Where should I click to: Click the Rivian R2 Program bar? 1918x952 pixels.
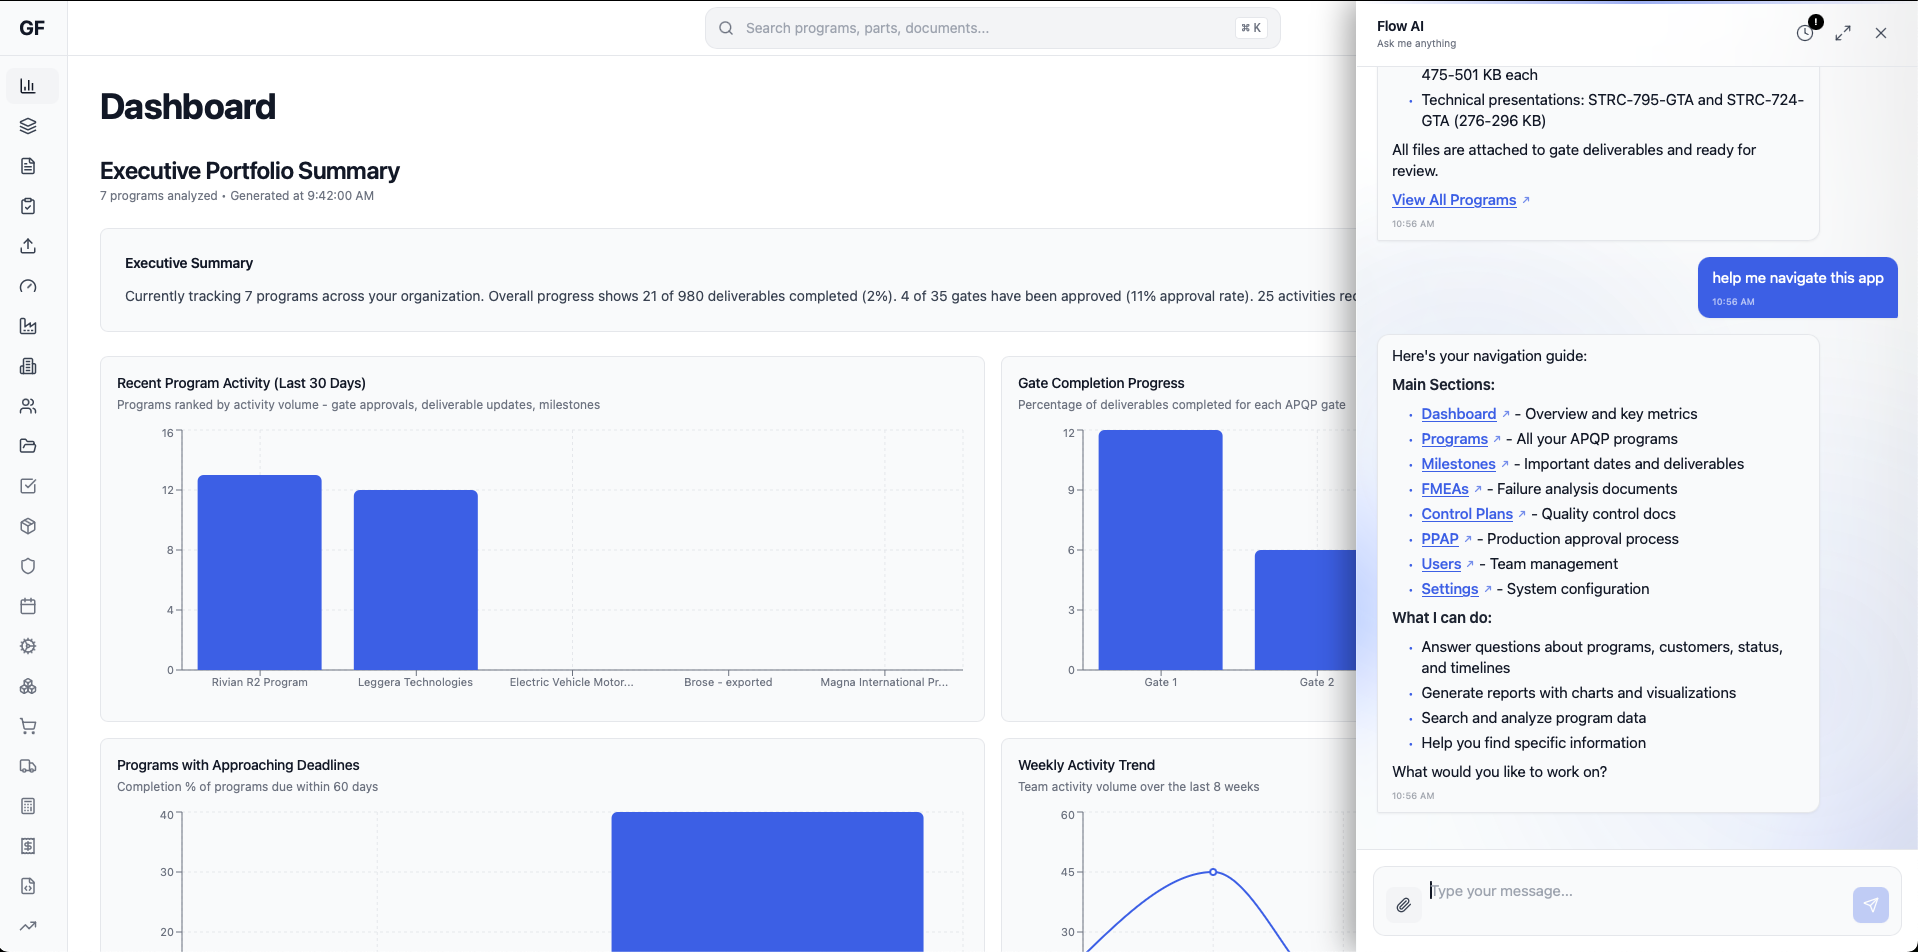tap(259, 572)
